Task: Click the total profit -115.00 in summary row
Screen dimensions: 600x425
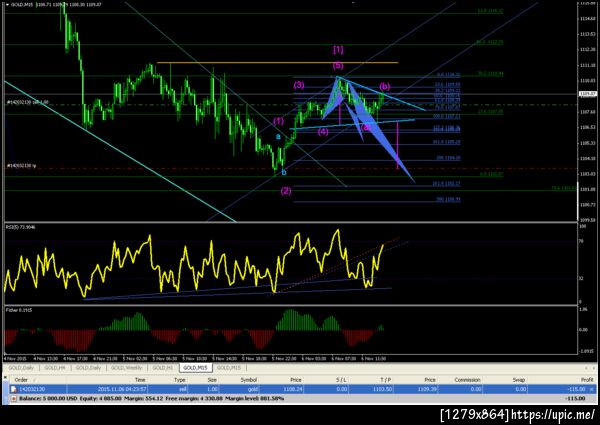Action: point(575,398)
